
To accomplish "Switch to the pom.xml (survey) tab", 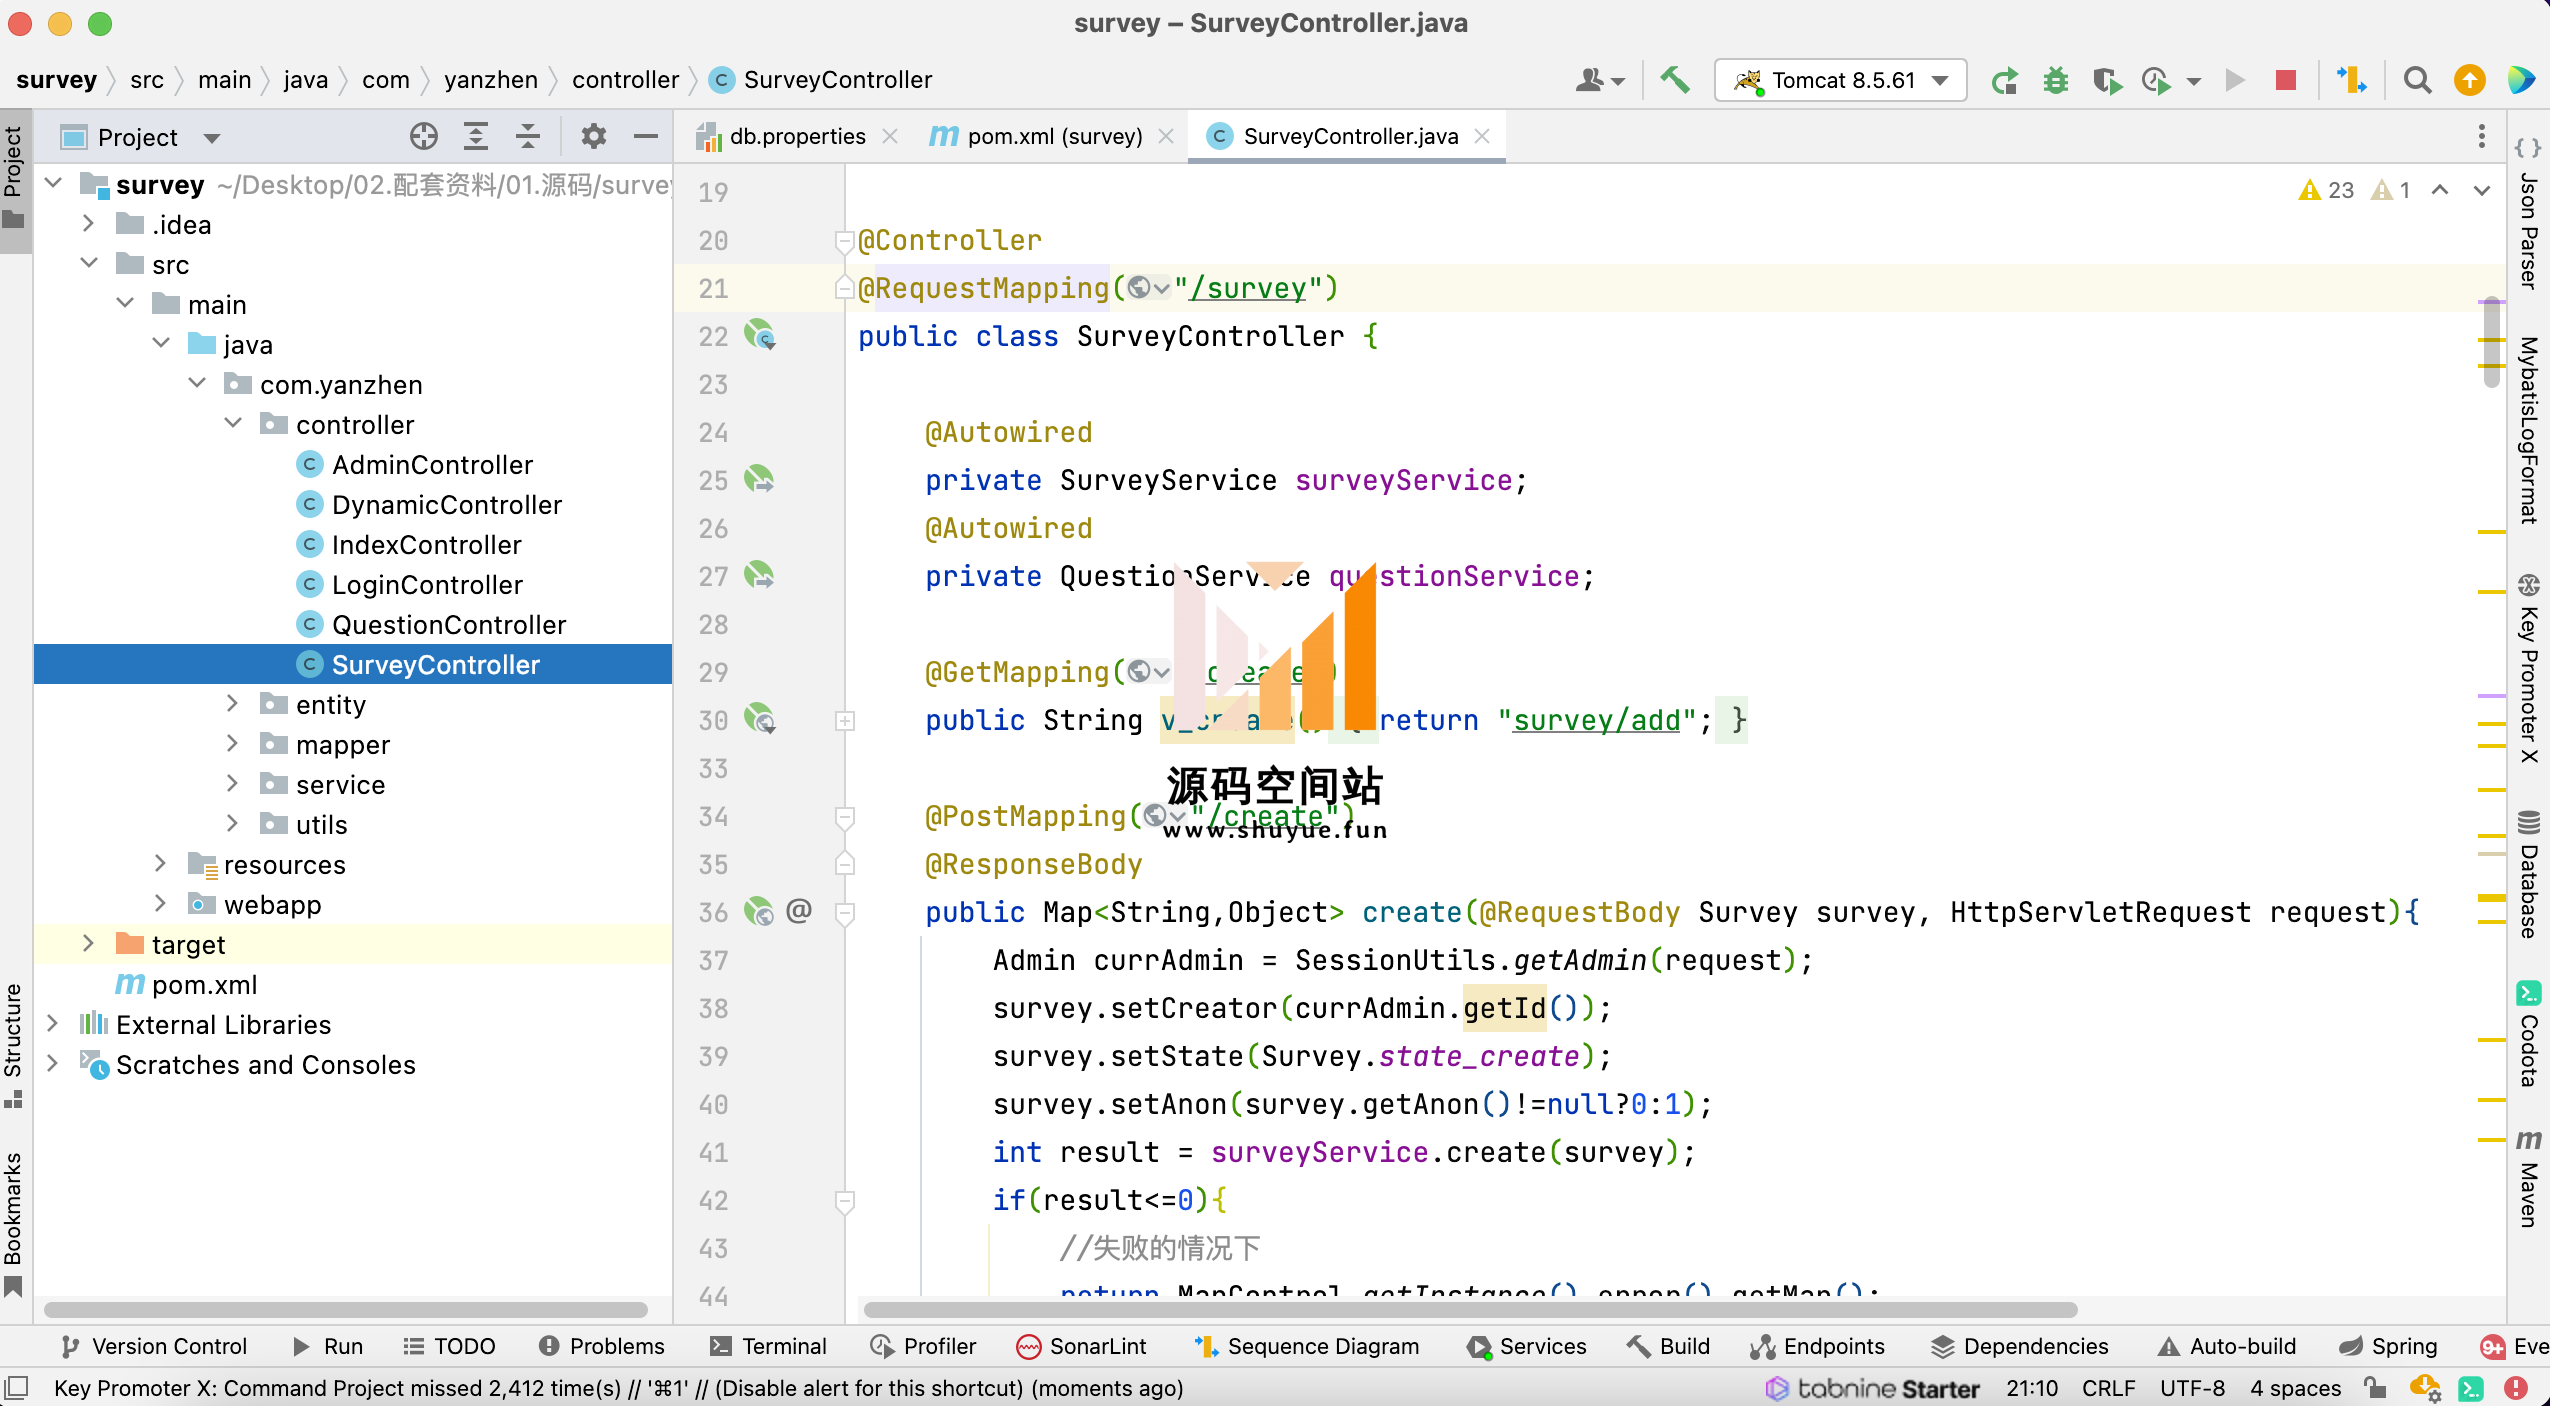I will (1053, 136).
